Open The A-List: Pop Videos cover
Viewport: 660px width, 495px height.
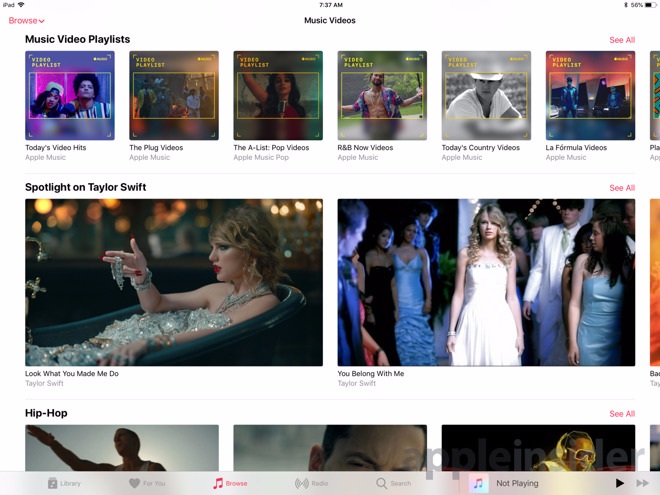[x=278, y=96]
